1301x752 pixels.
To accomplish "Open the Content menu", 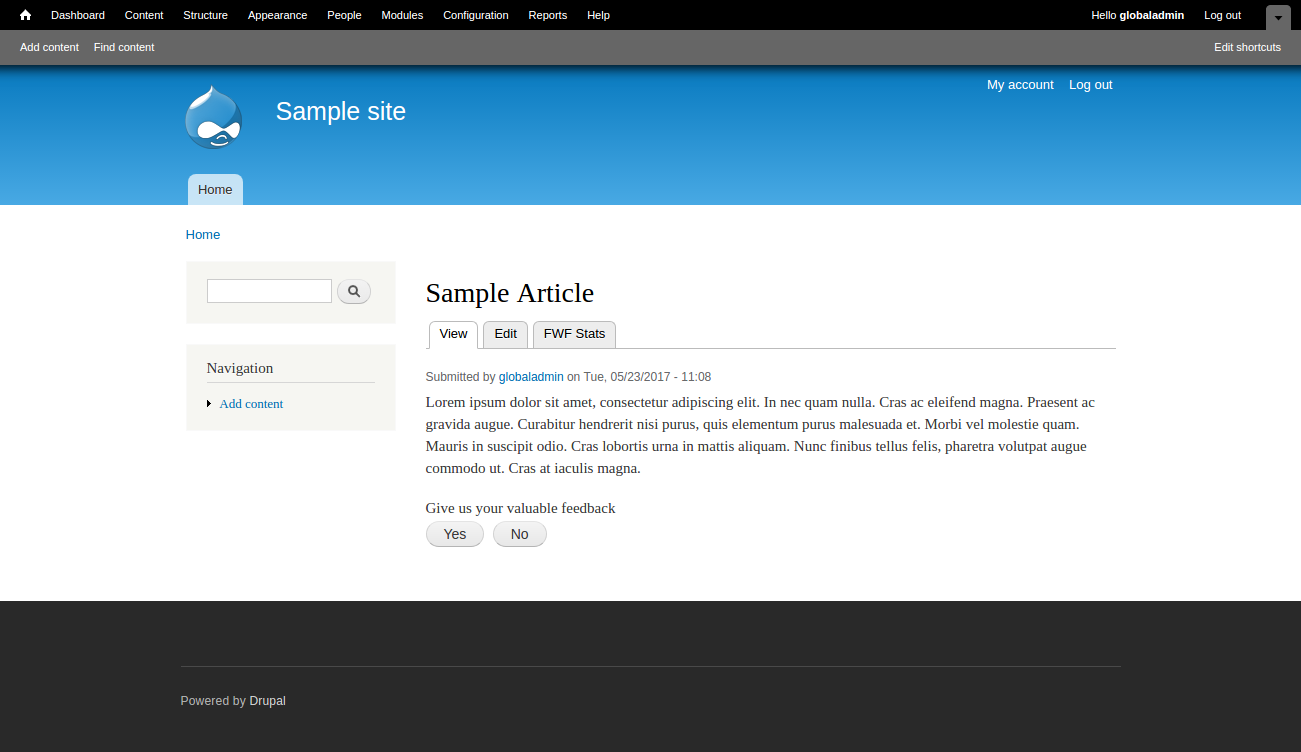I will pyautogui.click(x=143, y=15).
